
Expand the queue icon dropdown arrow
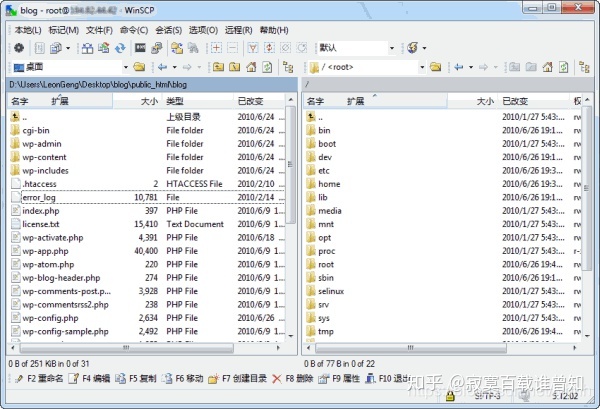click(68, 48)
